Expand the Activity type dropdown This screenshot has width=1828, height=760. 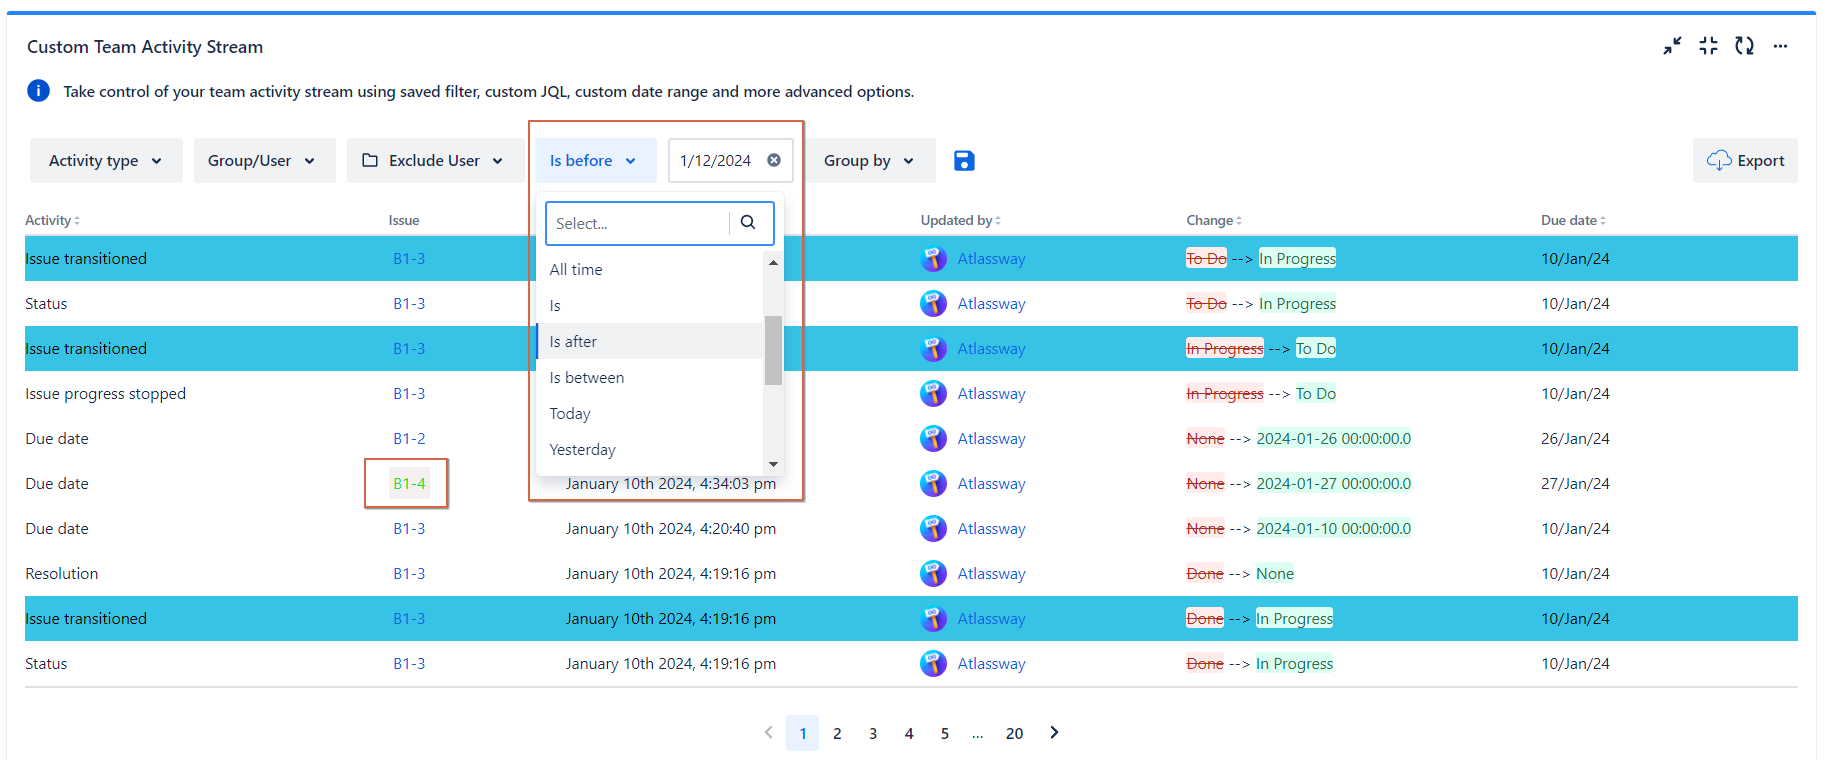pos(106,161)
